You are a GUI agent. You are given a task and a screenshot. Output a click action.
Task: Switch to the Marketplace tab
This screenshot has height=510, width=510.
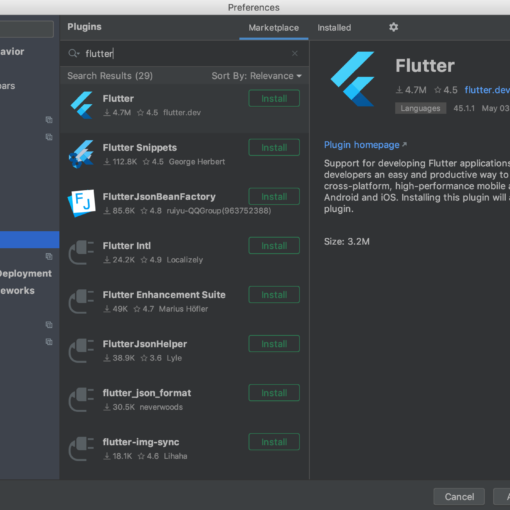pyautogui.click(x=274, y=28)
